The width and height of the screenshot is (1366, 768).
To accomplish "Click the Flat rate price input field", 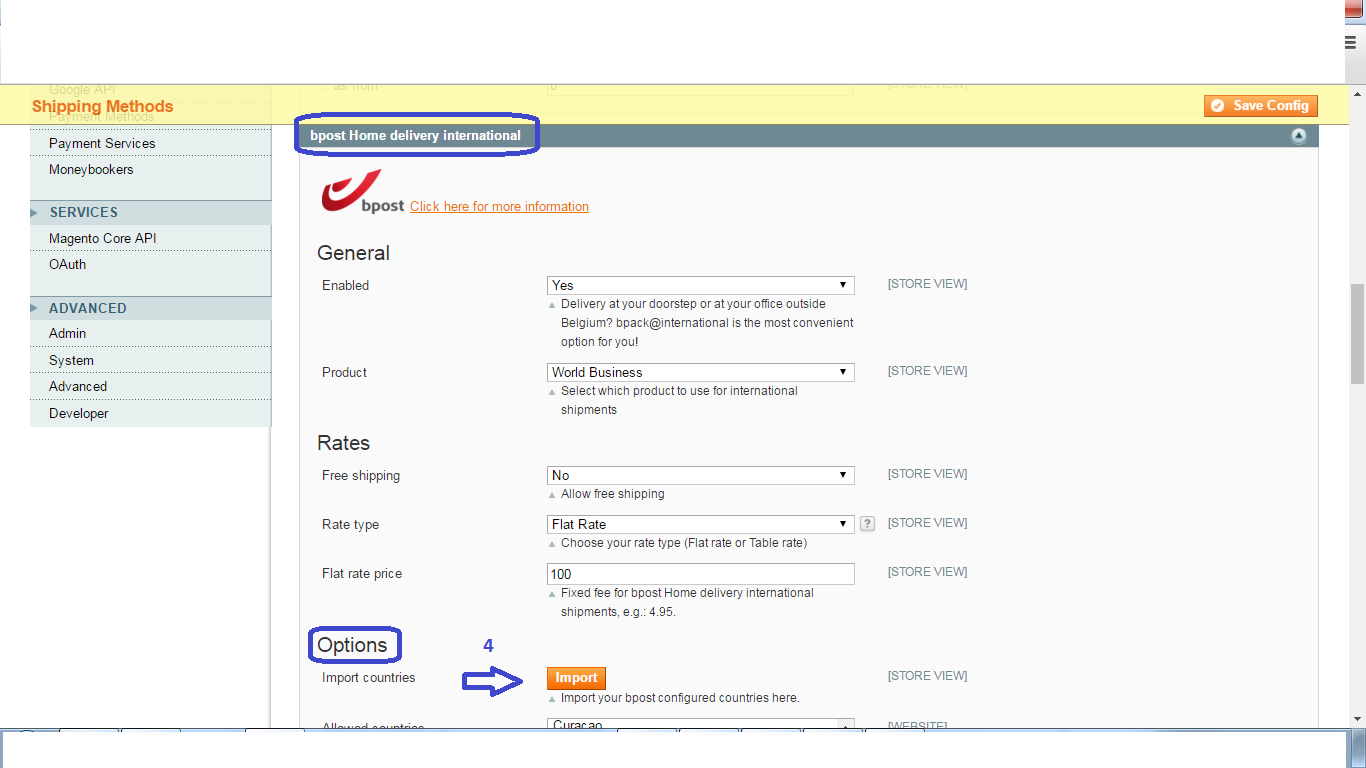I will 700,574.
